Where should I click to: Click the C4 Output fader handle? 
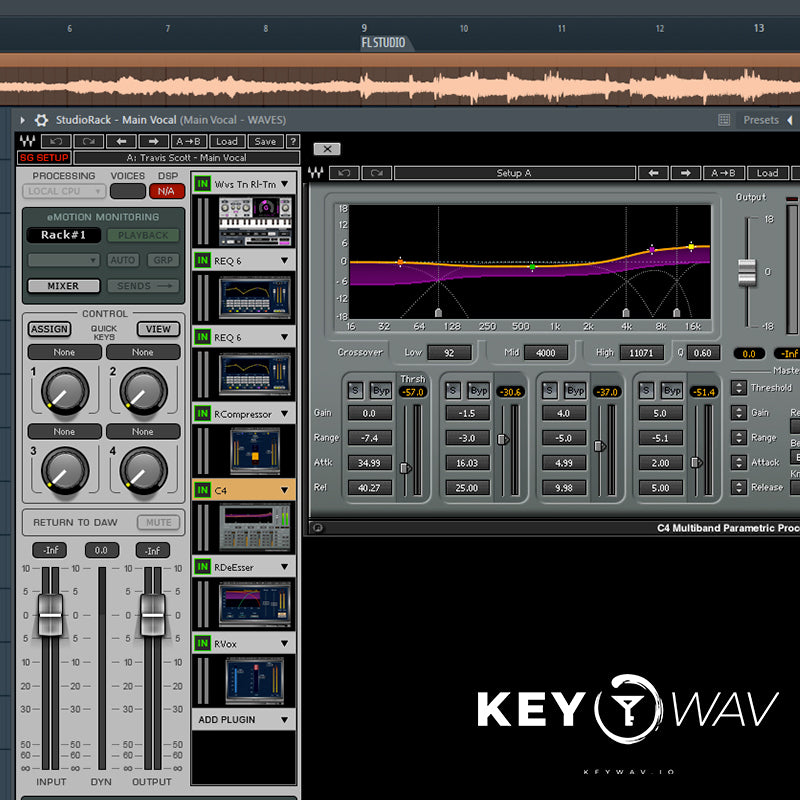click(747, 272)
